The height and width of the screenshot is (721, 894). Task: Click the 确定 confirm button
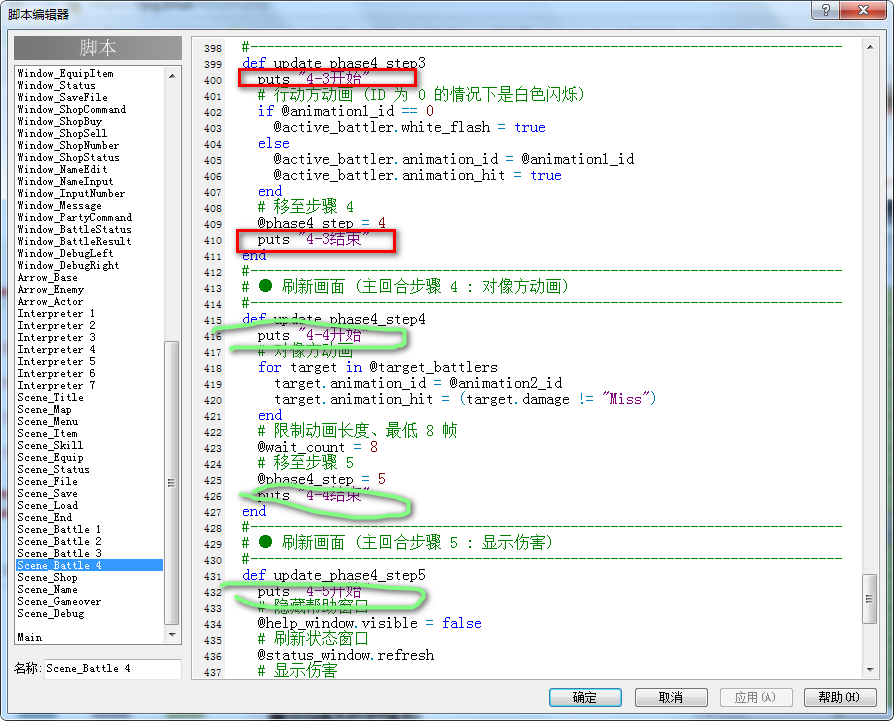(585, 697)
